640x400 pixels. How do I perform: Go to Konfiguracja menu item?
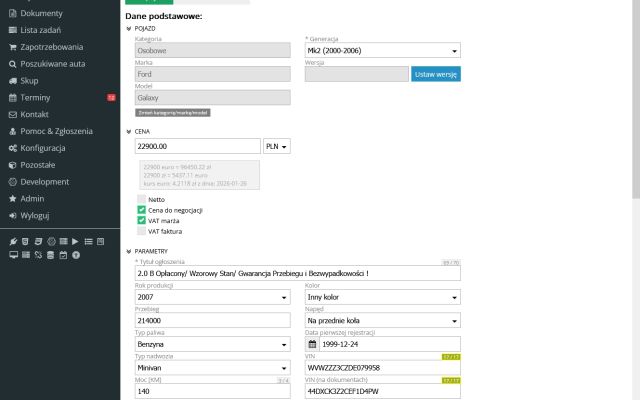43,148
